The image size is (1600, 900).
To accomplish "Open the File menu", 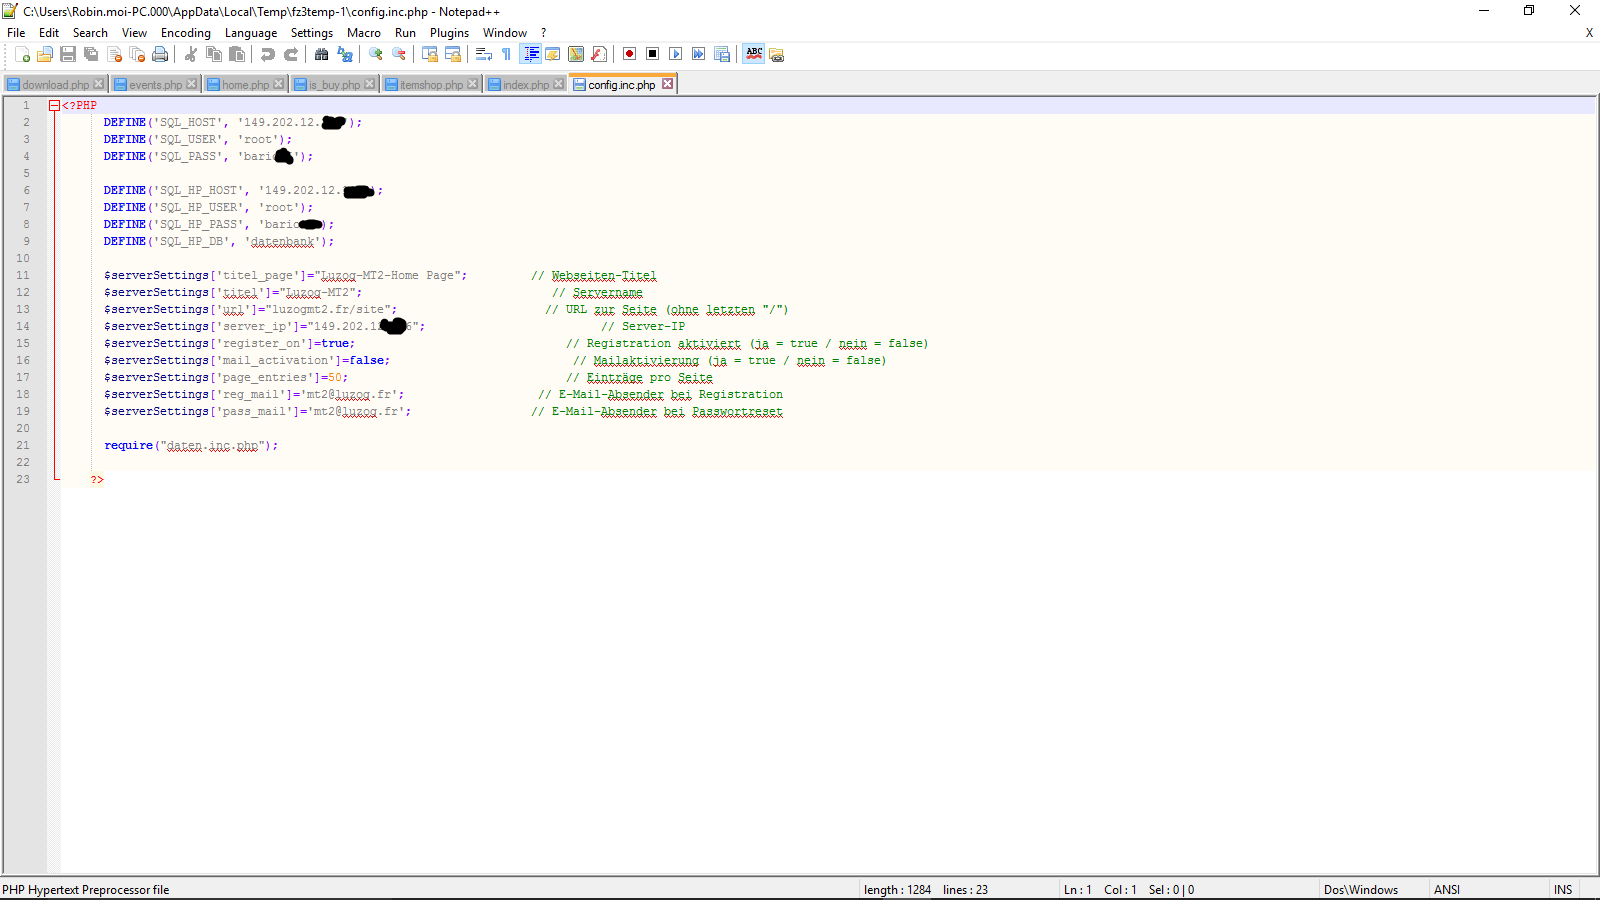I will [x=16, y=33].
